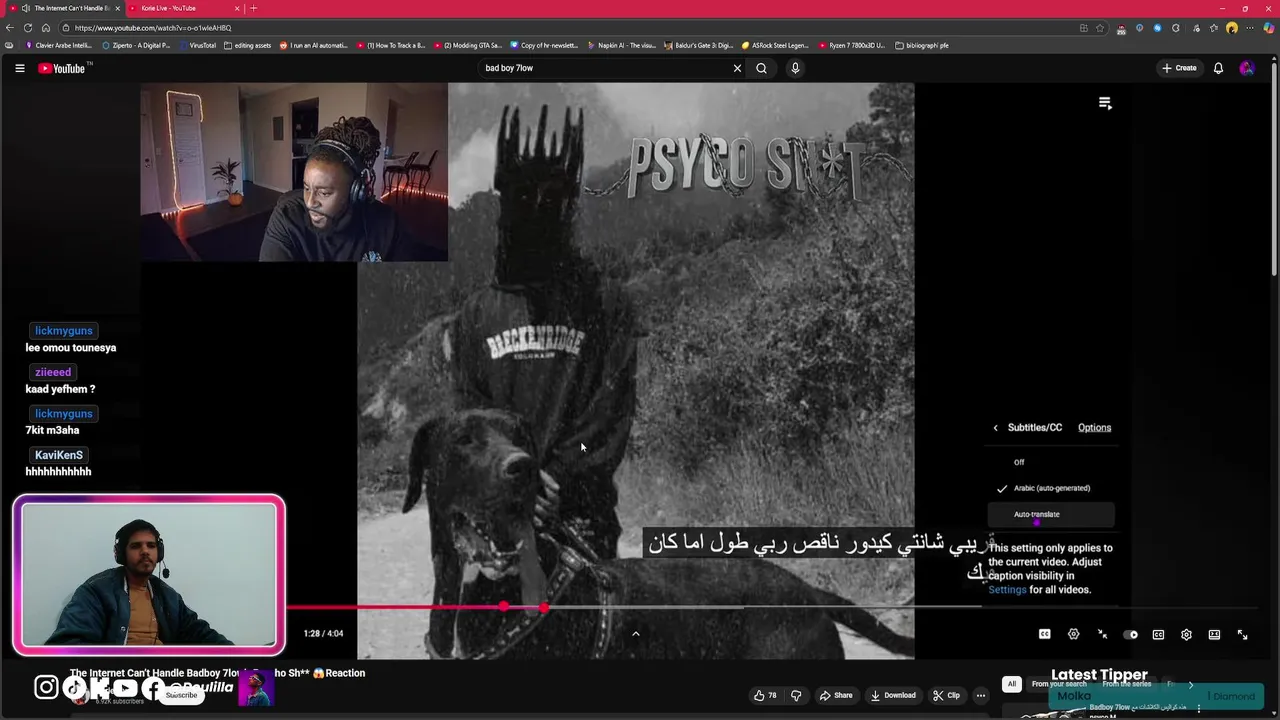This screenshot has height=720, width=1280.
Task: Open Ryzen 7 7800x3D bookmark
Action: pyautogui.click(x=851, y=45)
